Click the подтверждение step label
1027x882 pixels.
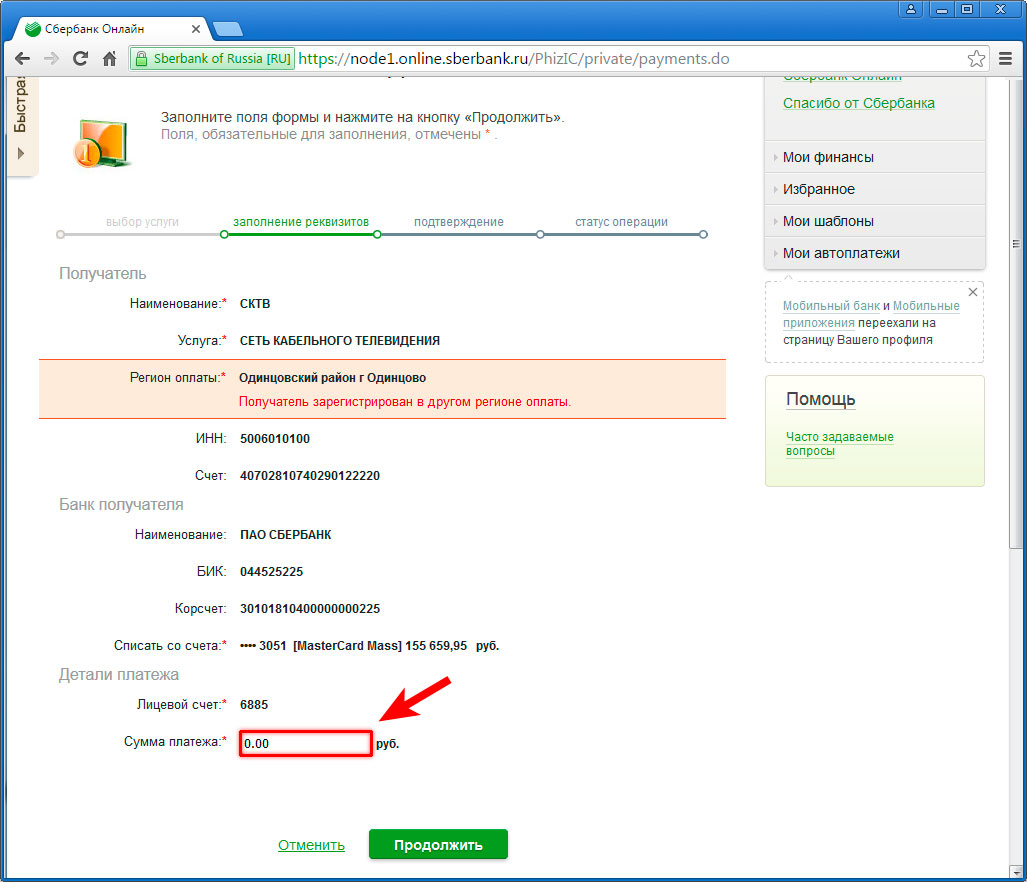click(x=458, y=222)
